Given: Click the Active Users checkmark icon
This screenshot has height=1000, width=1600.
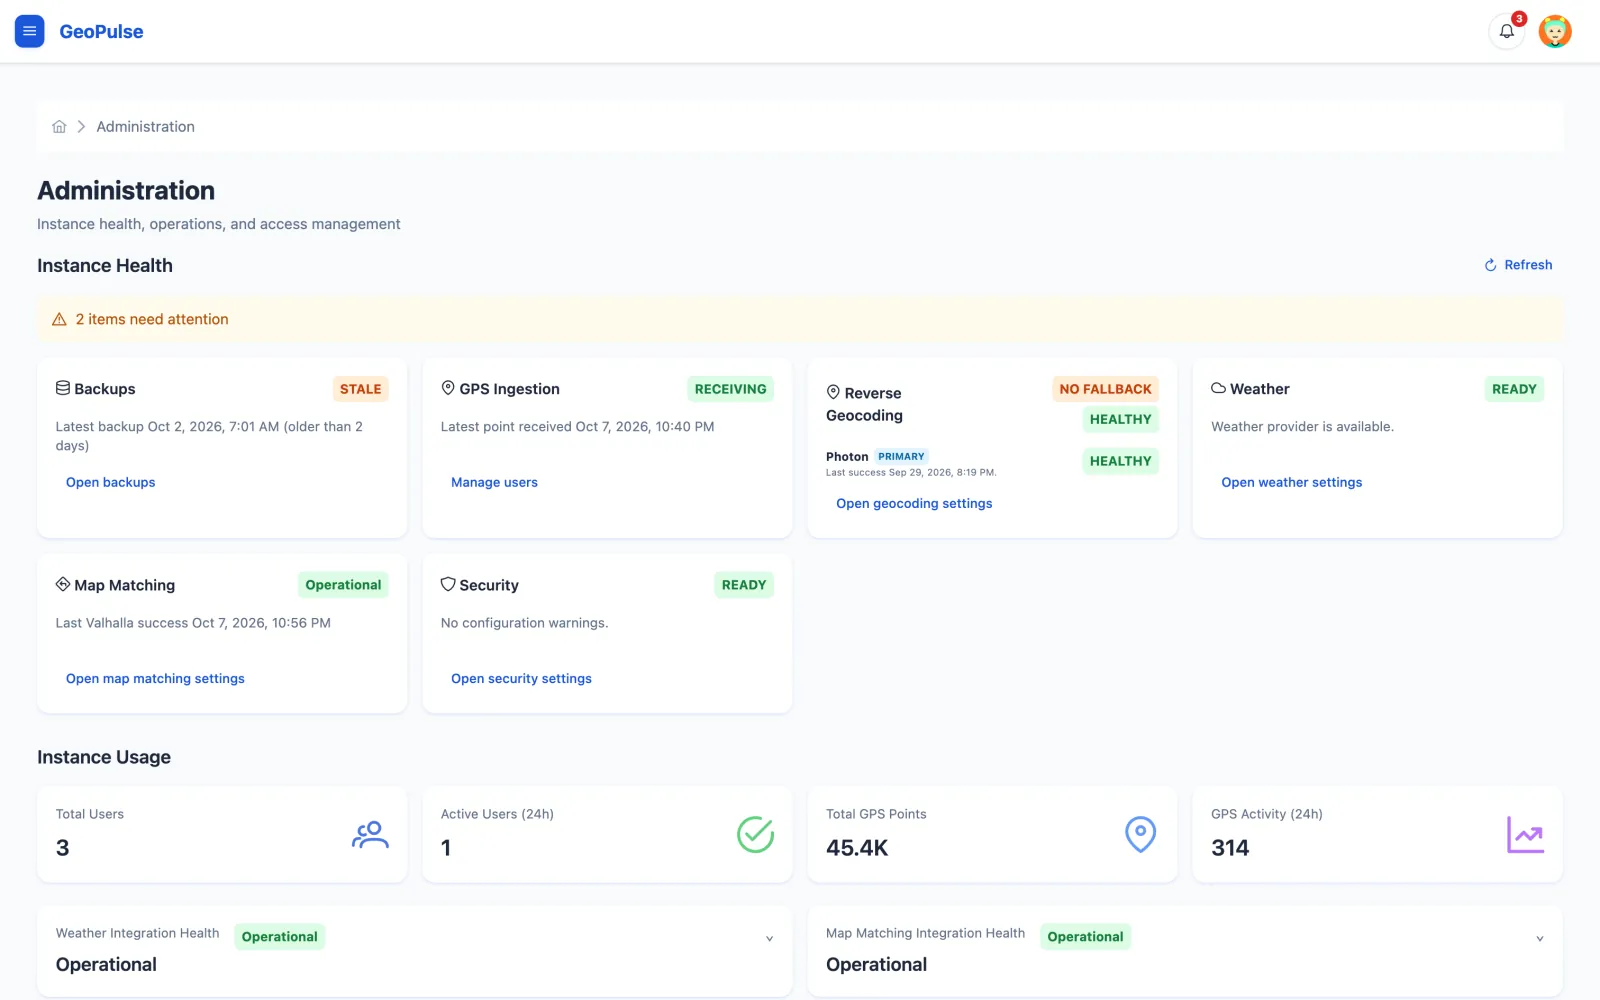Looking at the screenshot, I should 755,834.
